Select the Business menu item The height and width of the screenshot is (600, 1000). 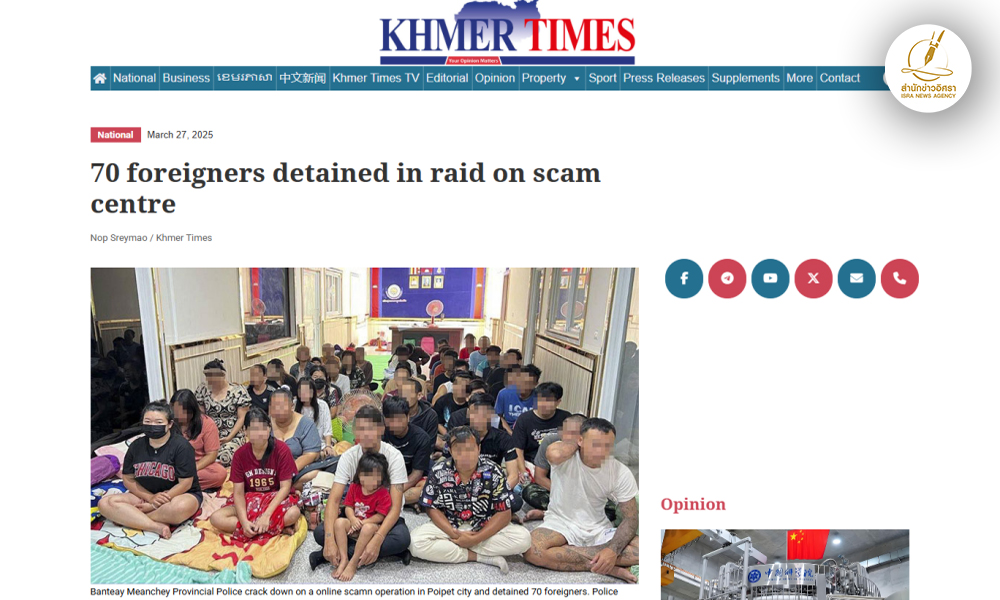[x=186, y=78]
